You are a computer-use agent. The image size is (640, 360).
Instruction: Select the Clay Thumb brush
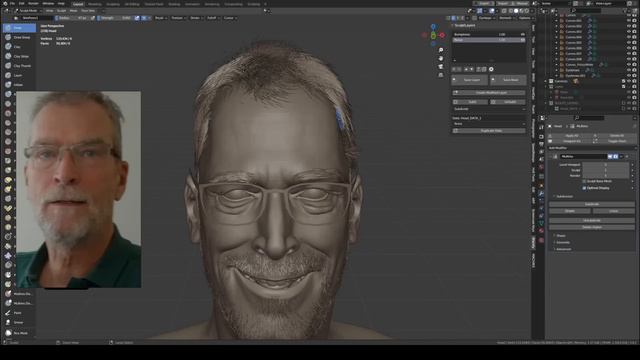pos(19,66)
